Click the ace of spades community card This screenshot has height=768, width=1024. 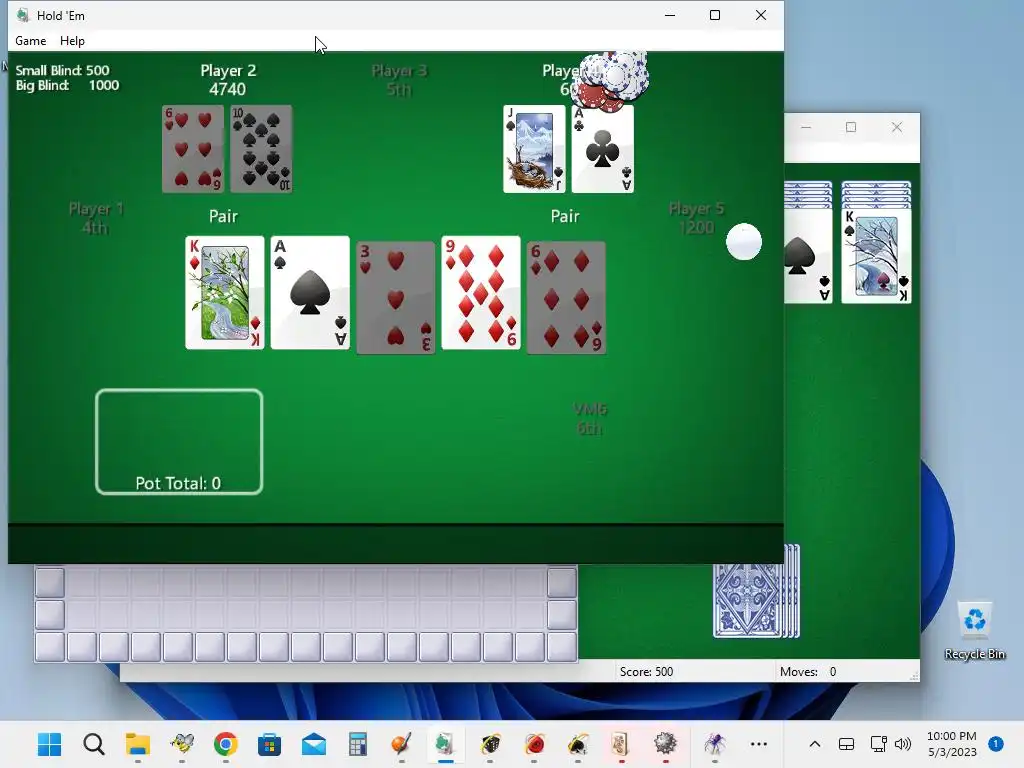pos(310,293)
